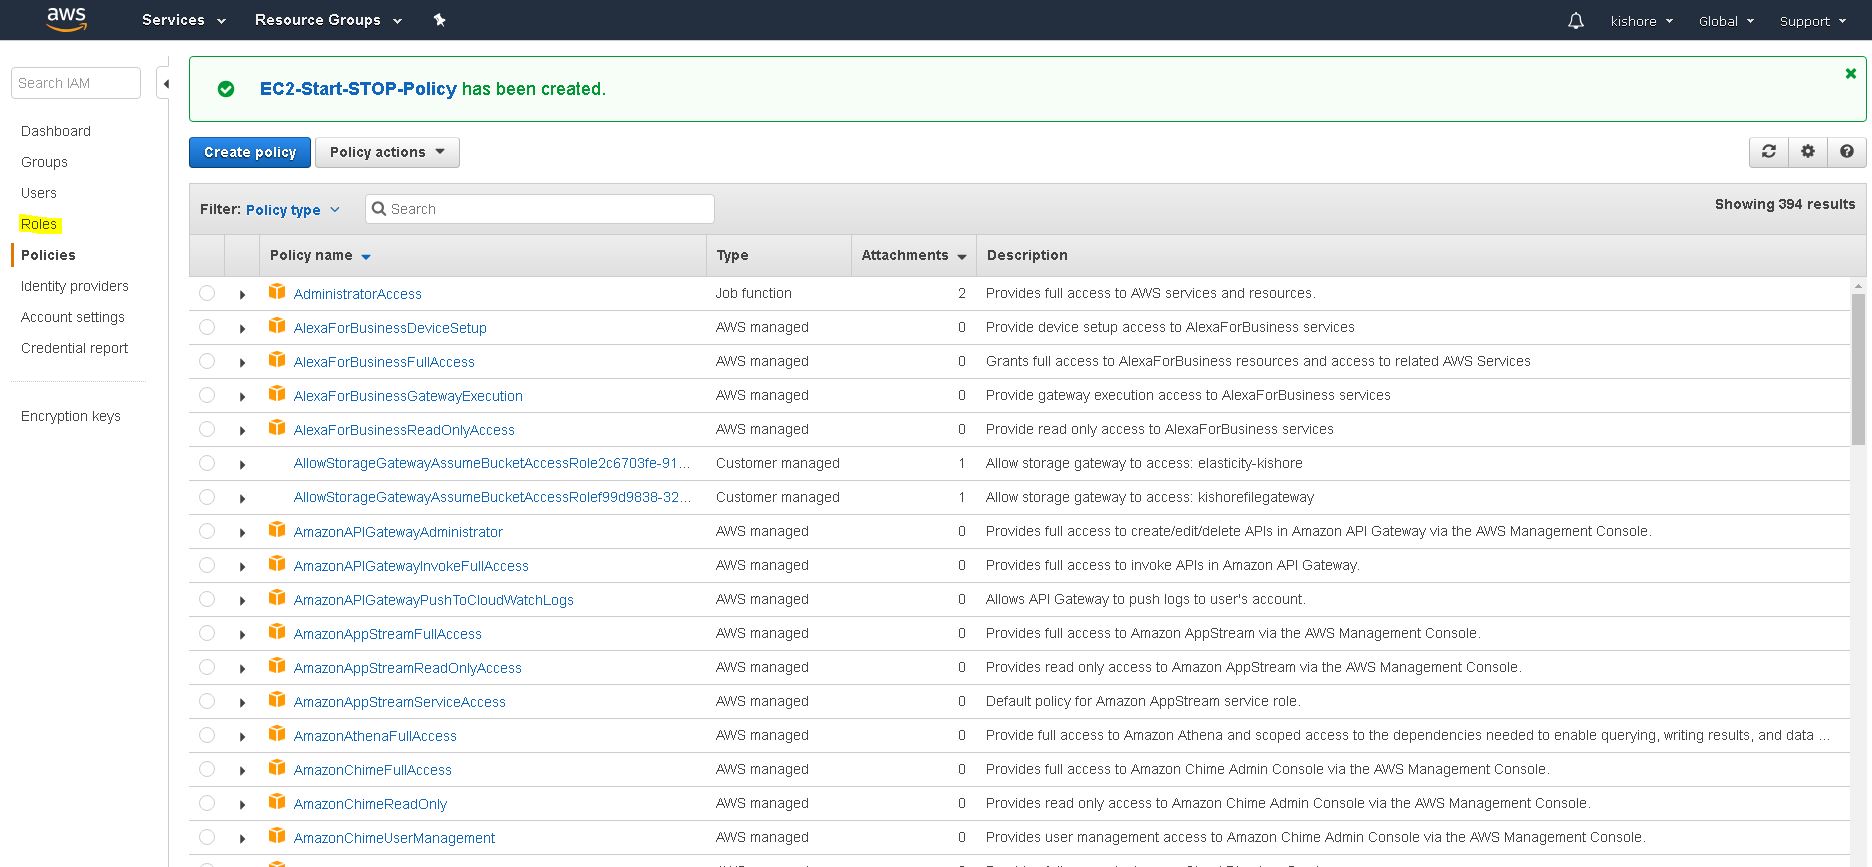Click the orange AdministratorAccess policy box icon
The height and width of the screenshot is (867, 1872).
coord(277,292)
